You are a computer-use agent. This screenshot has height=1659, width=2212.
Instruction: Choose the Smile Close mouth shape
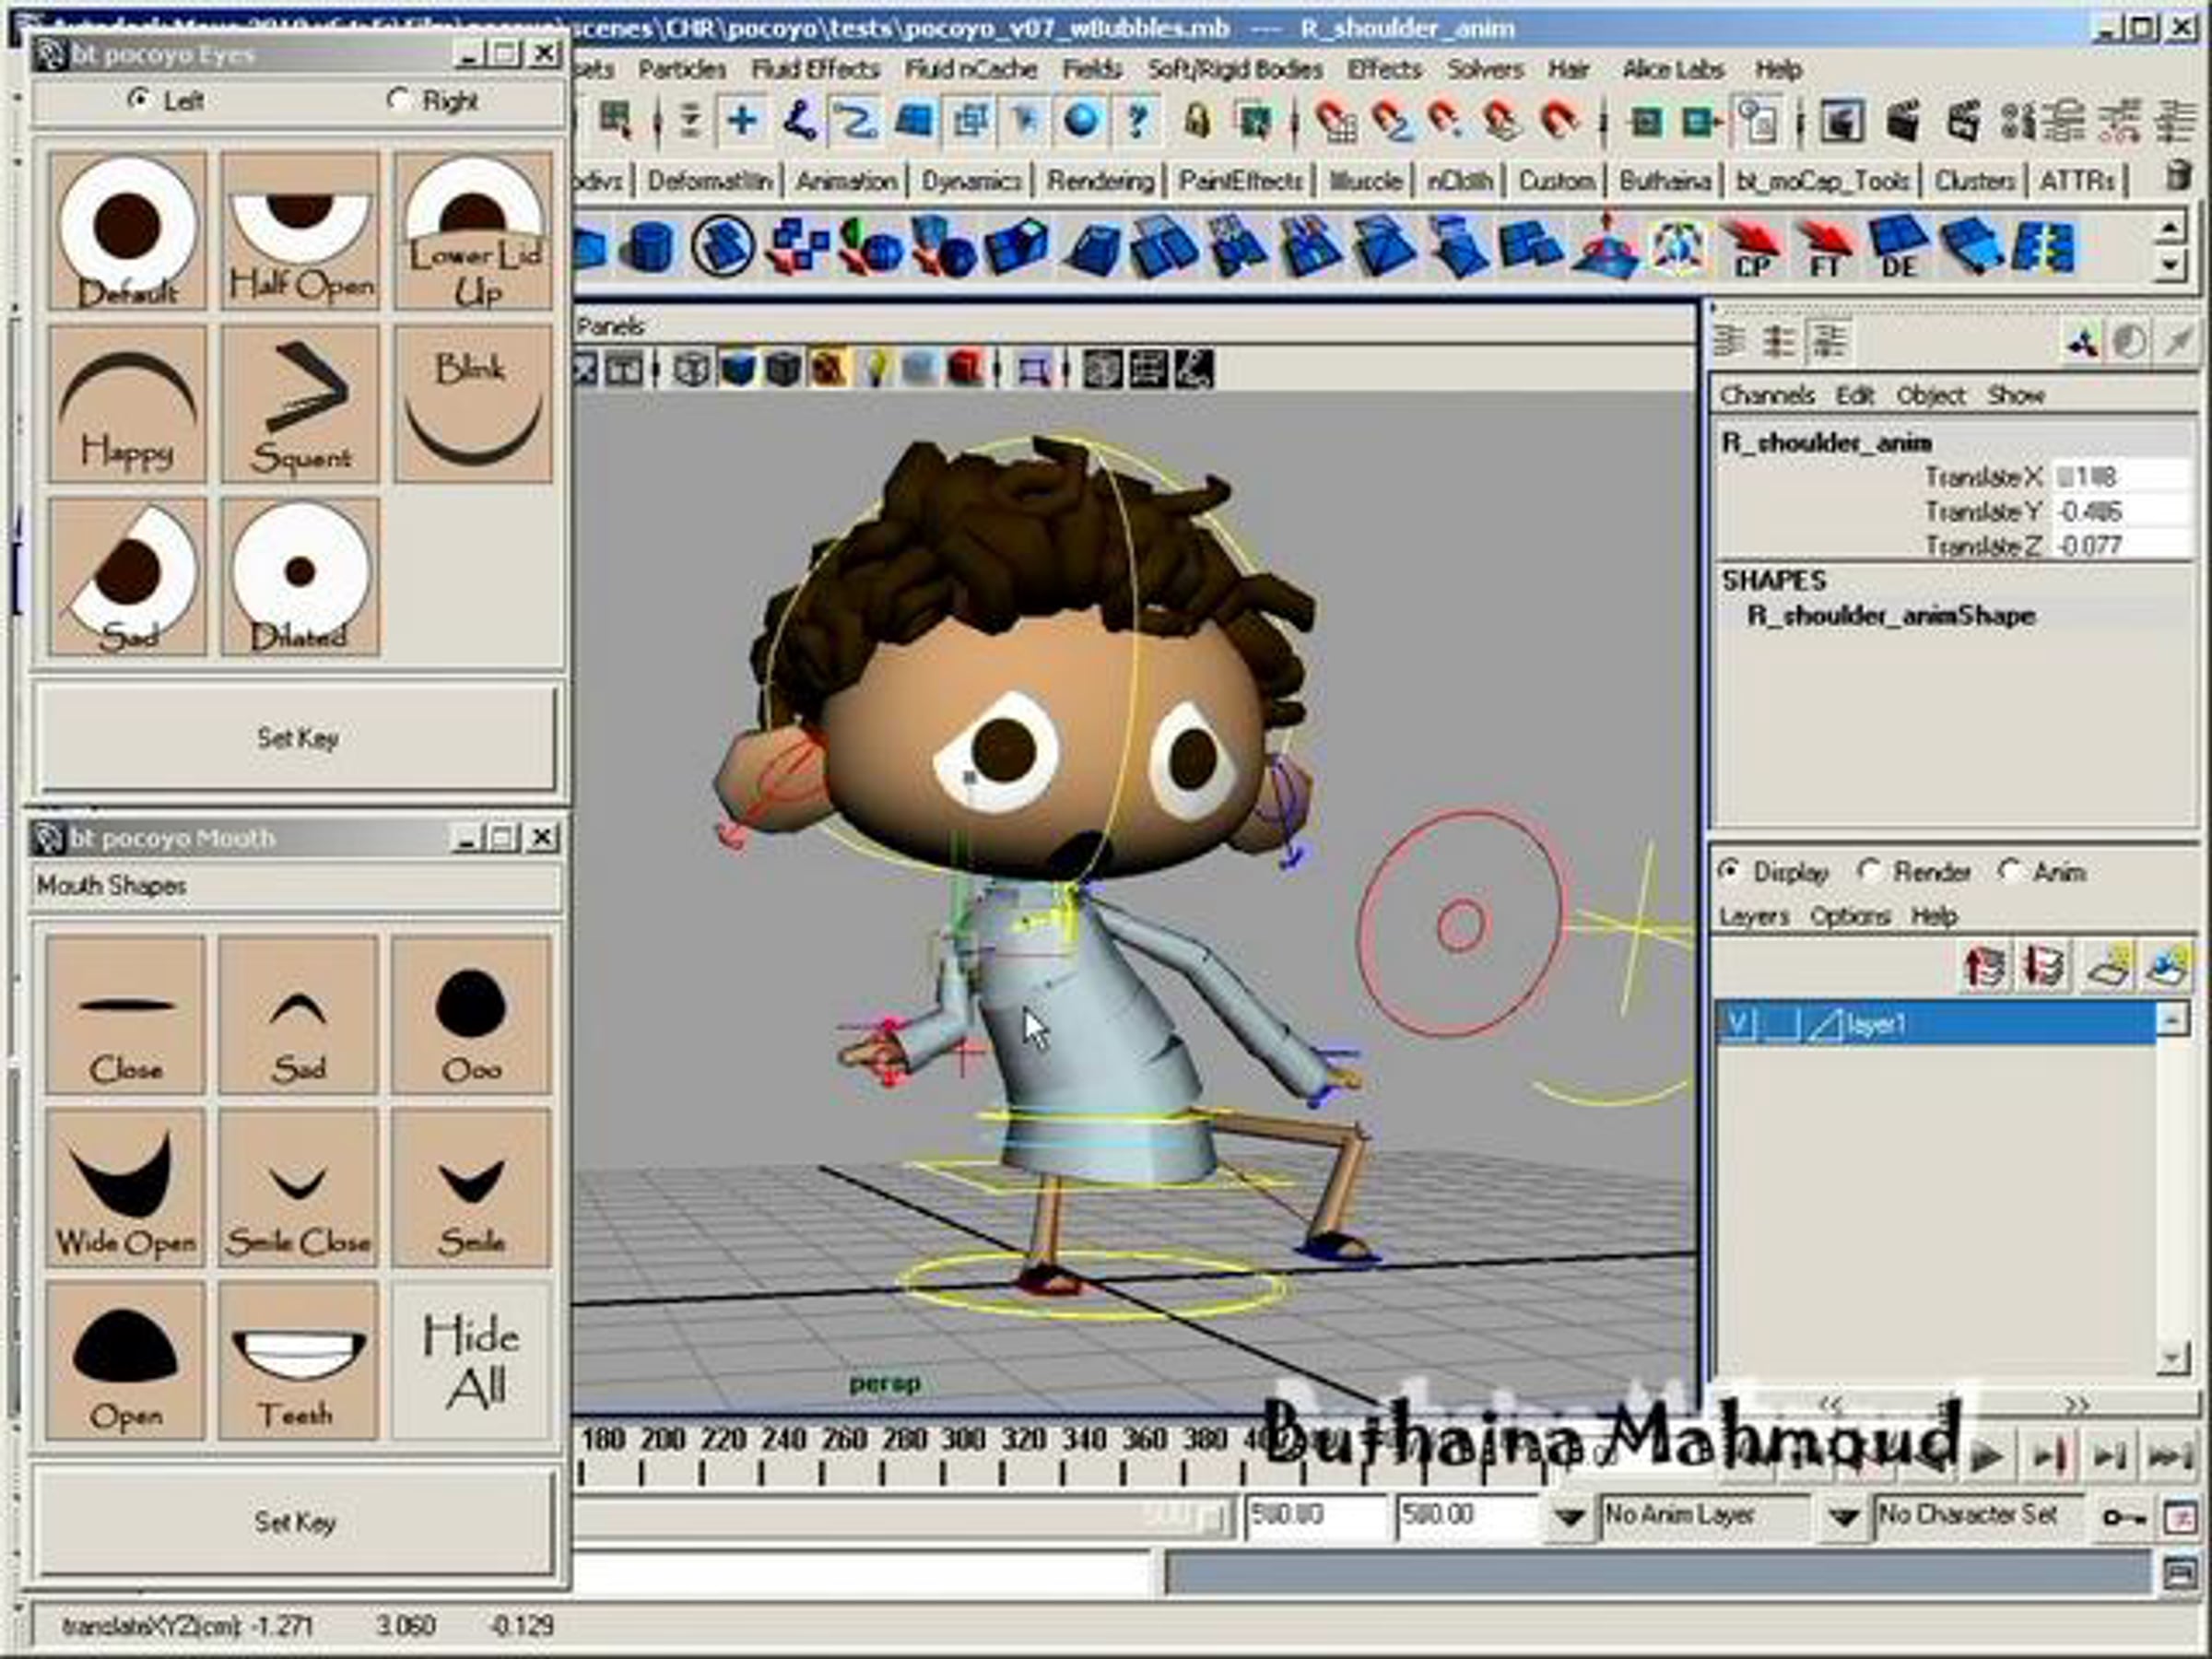(298, 1187)
